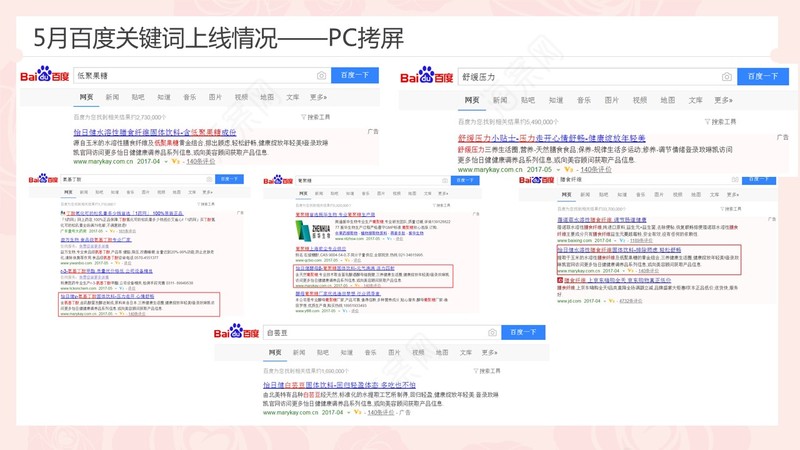Click red JD icon in 膳食纤维 results
This screenshot has height=450, width=800.
(560, 280)
